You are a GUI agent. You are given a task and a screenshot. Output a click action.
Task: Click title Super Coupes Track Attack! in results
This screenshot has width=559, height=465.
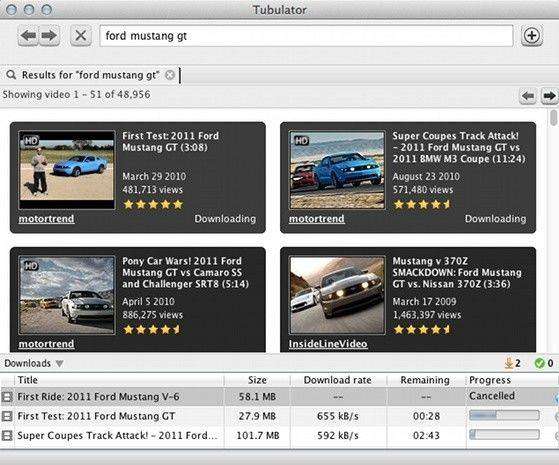459,147
